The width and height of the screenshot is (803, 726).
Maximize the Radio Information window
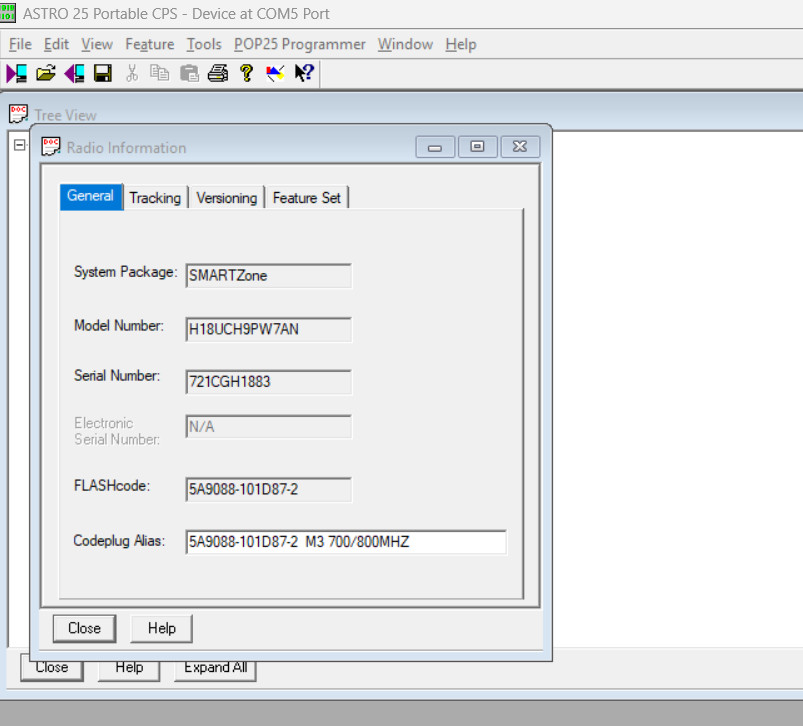(477, 147)
